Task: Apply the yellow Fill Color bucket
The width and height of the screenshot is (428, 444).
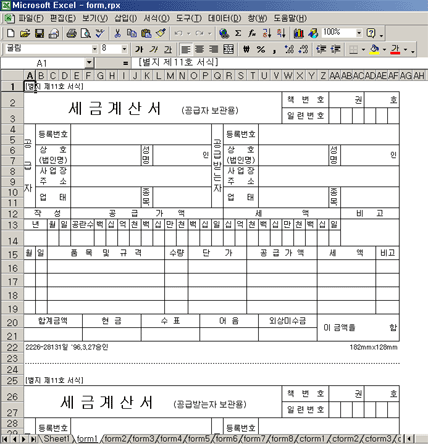Action: pyautogui.click(x=375, y=50)
